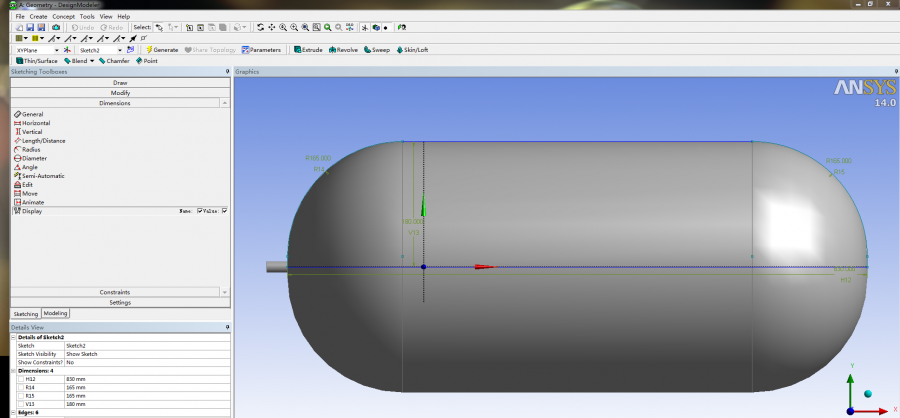Click the Sweep tool
The height and width of the screenshot is (418, 900).
(x=377, y=49)
